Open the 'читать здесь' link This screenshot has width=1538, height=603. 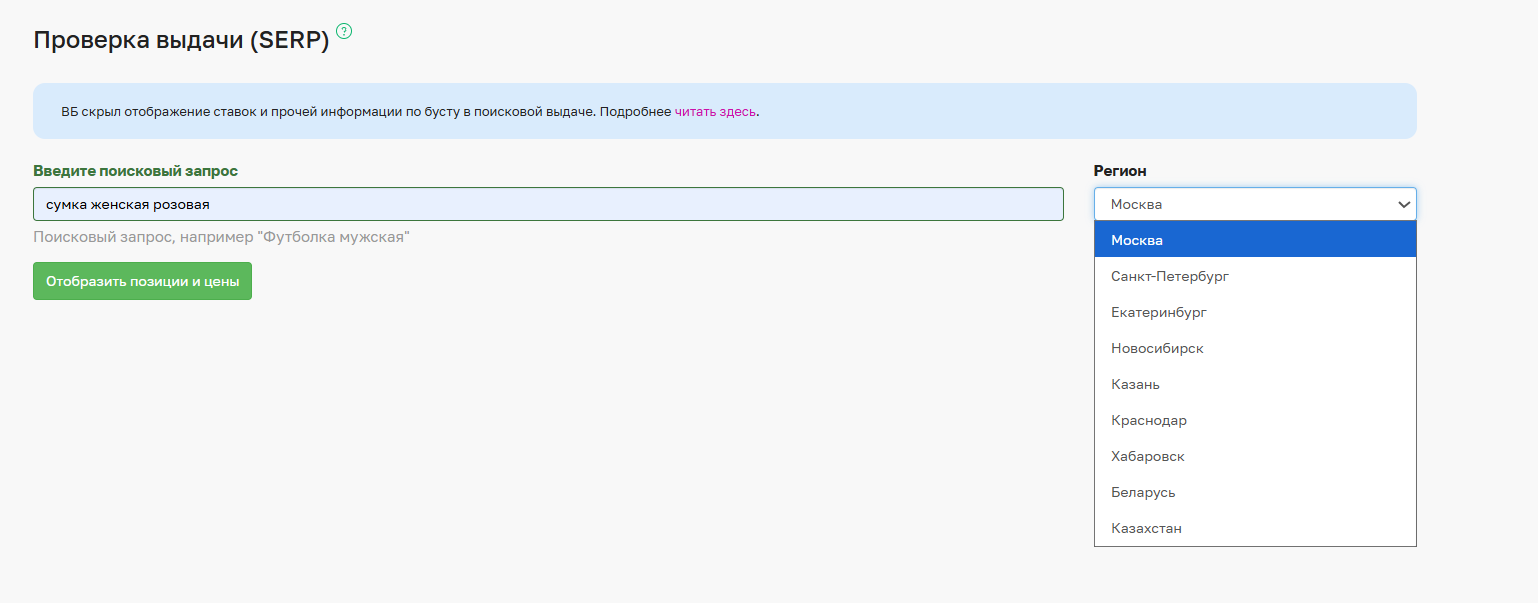(x=715, y=111)
